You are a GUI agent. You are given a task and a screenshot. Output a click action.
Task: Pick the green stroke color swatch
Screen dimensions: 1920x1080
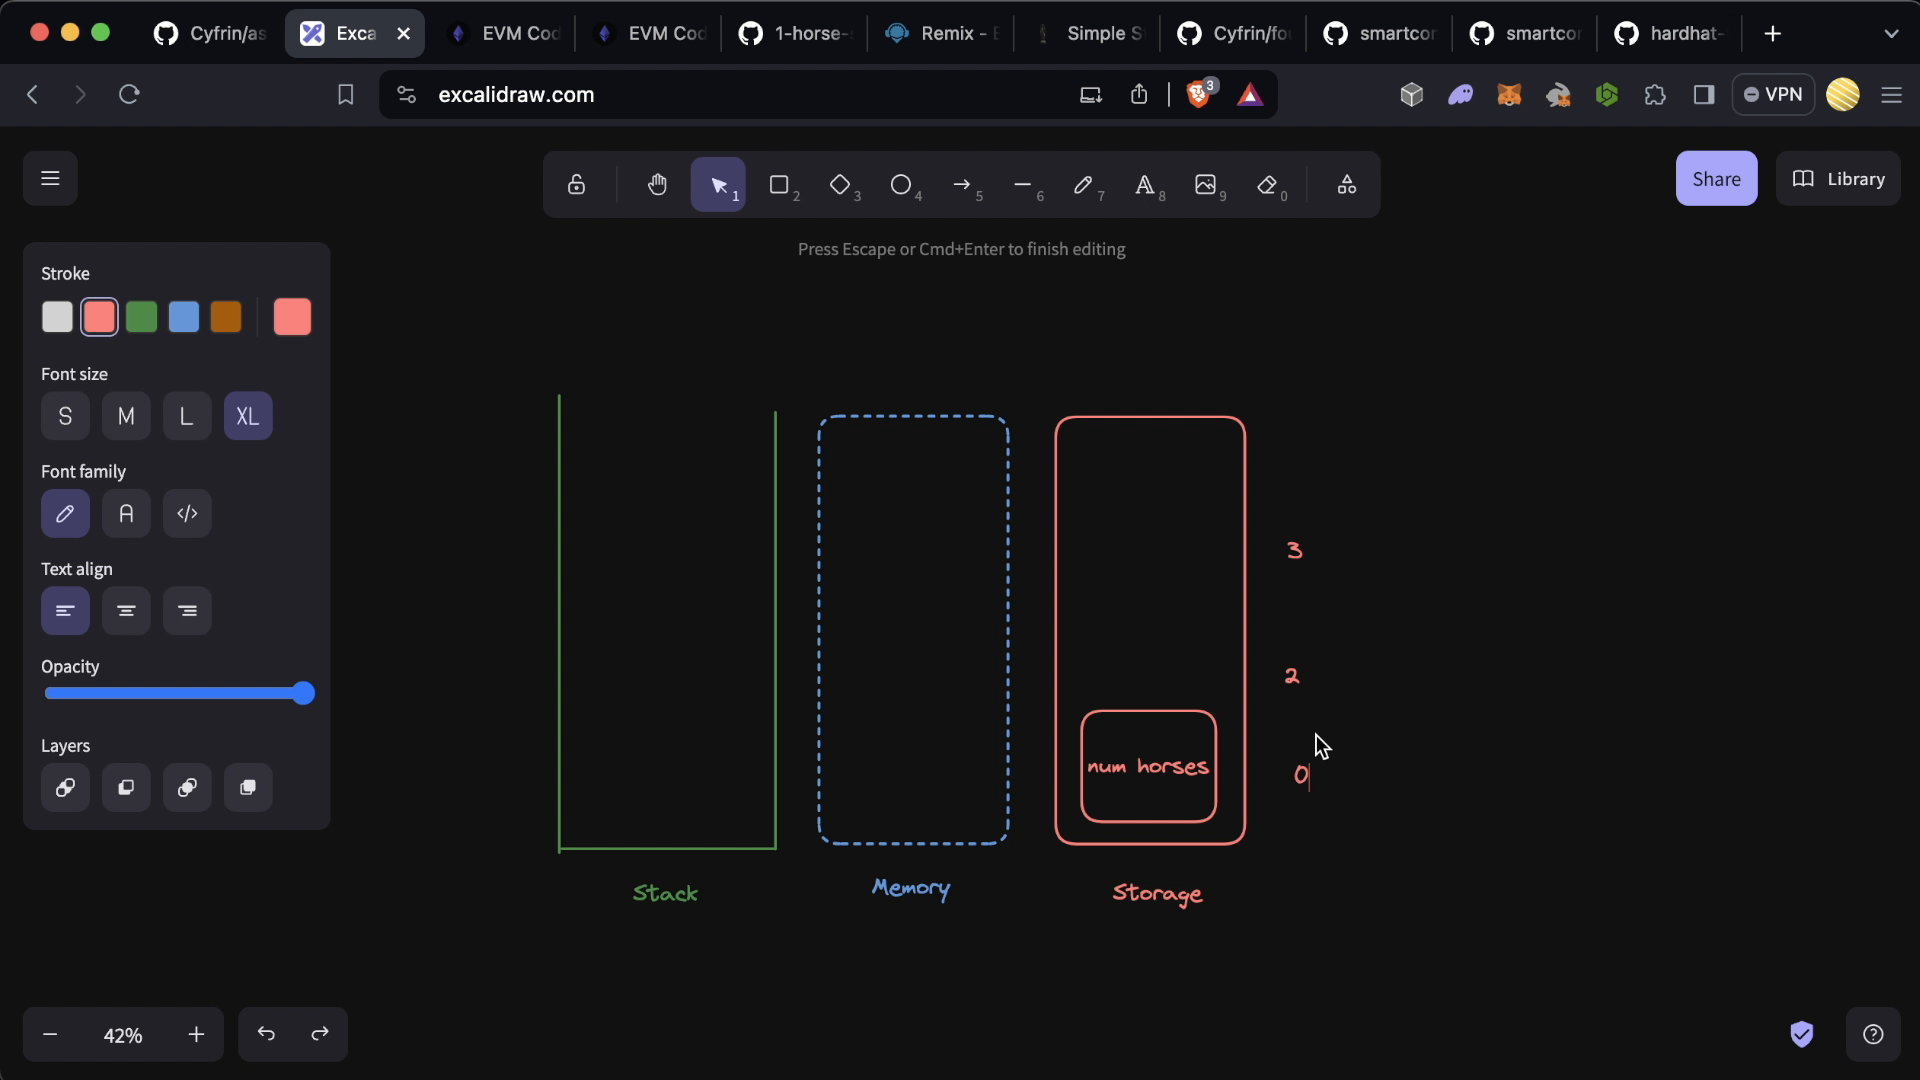tap(141, 317)
